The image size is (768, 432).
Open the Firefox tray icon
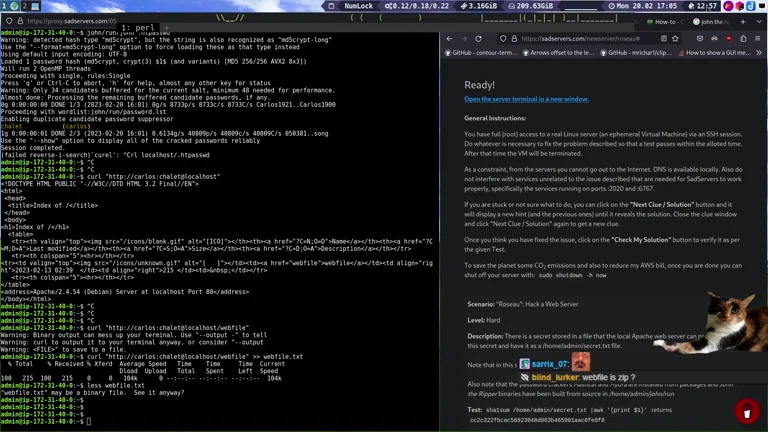(728, 6)
